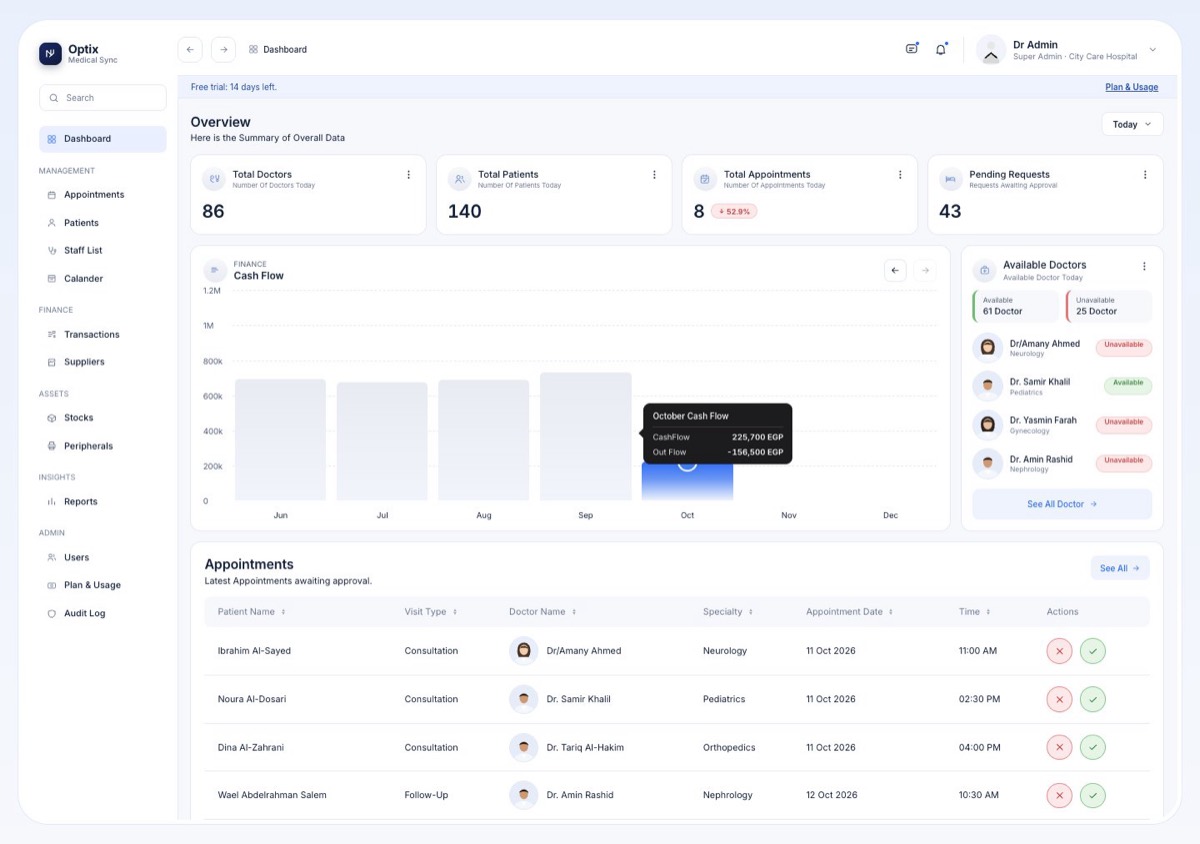Sort table by Patient Name

(x=283, y=612)
